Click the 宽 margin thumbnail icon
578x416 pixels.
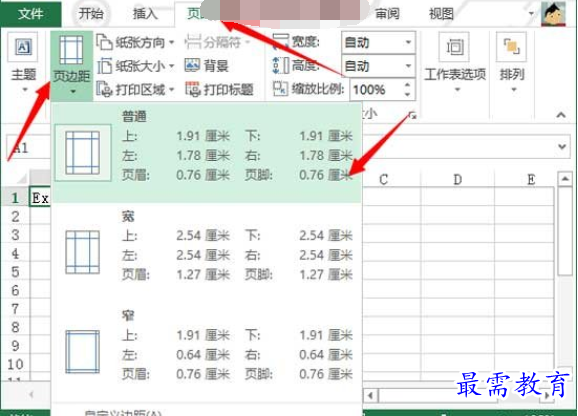(x=83, y=252)
